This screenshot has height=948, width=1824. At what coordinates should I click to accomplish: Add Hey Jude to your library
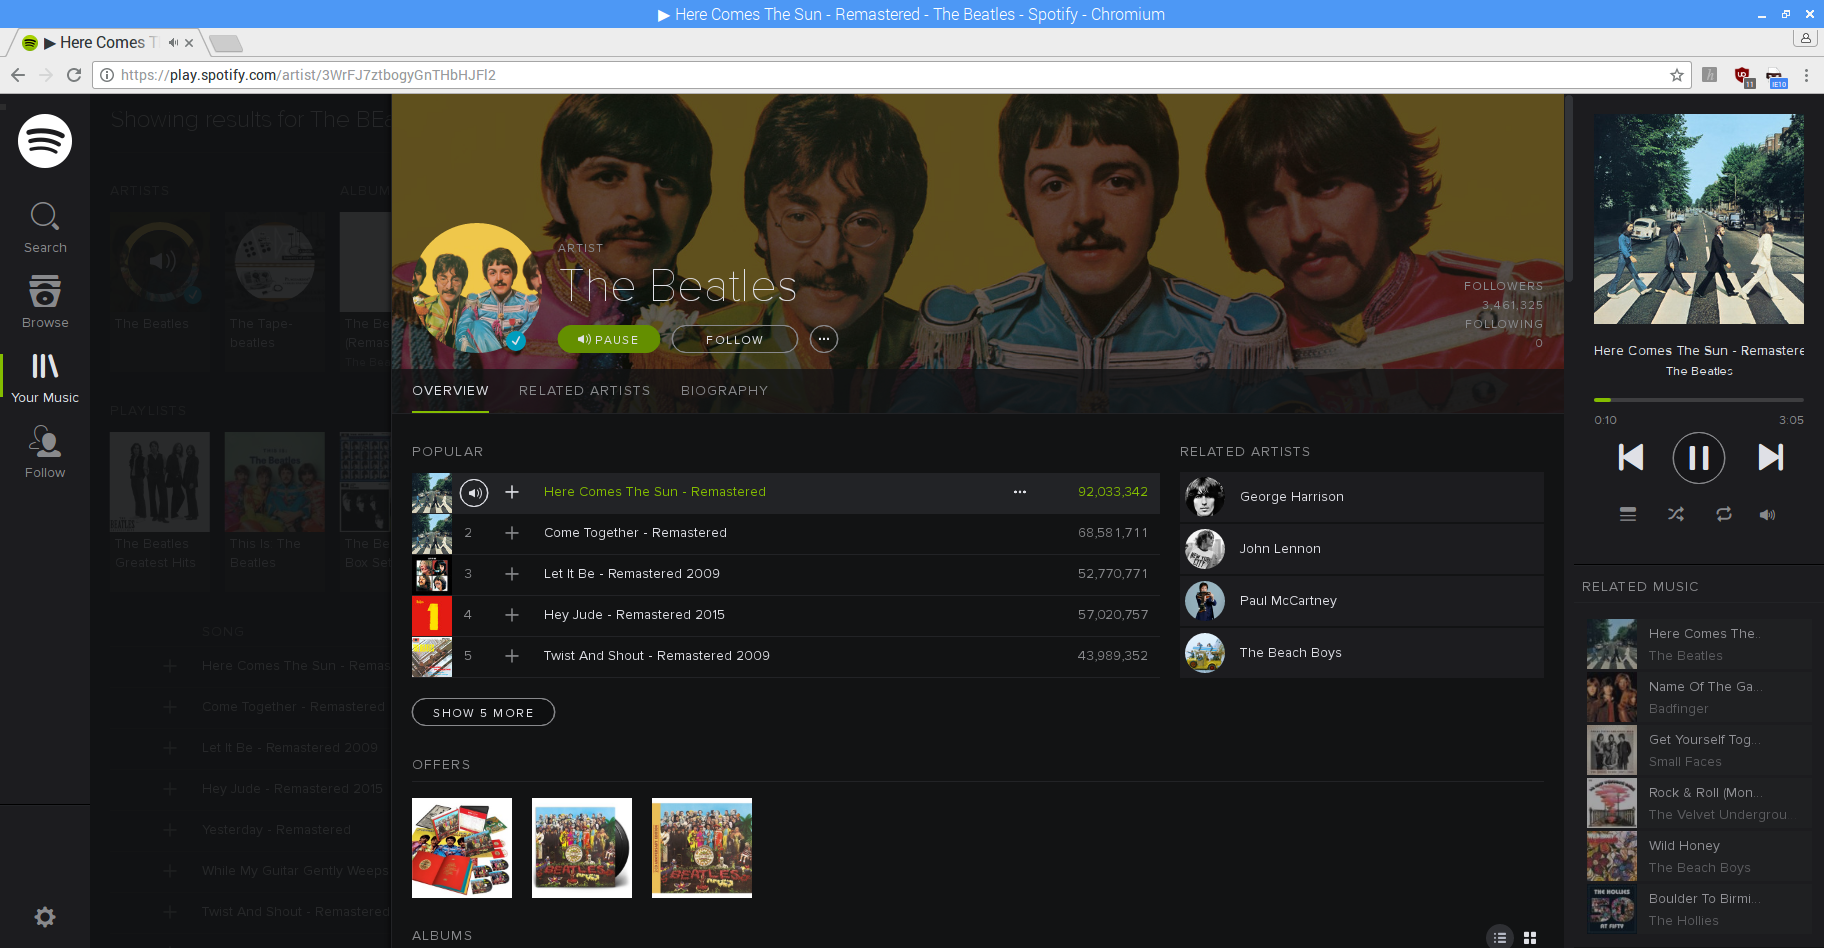[512, 615]
